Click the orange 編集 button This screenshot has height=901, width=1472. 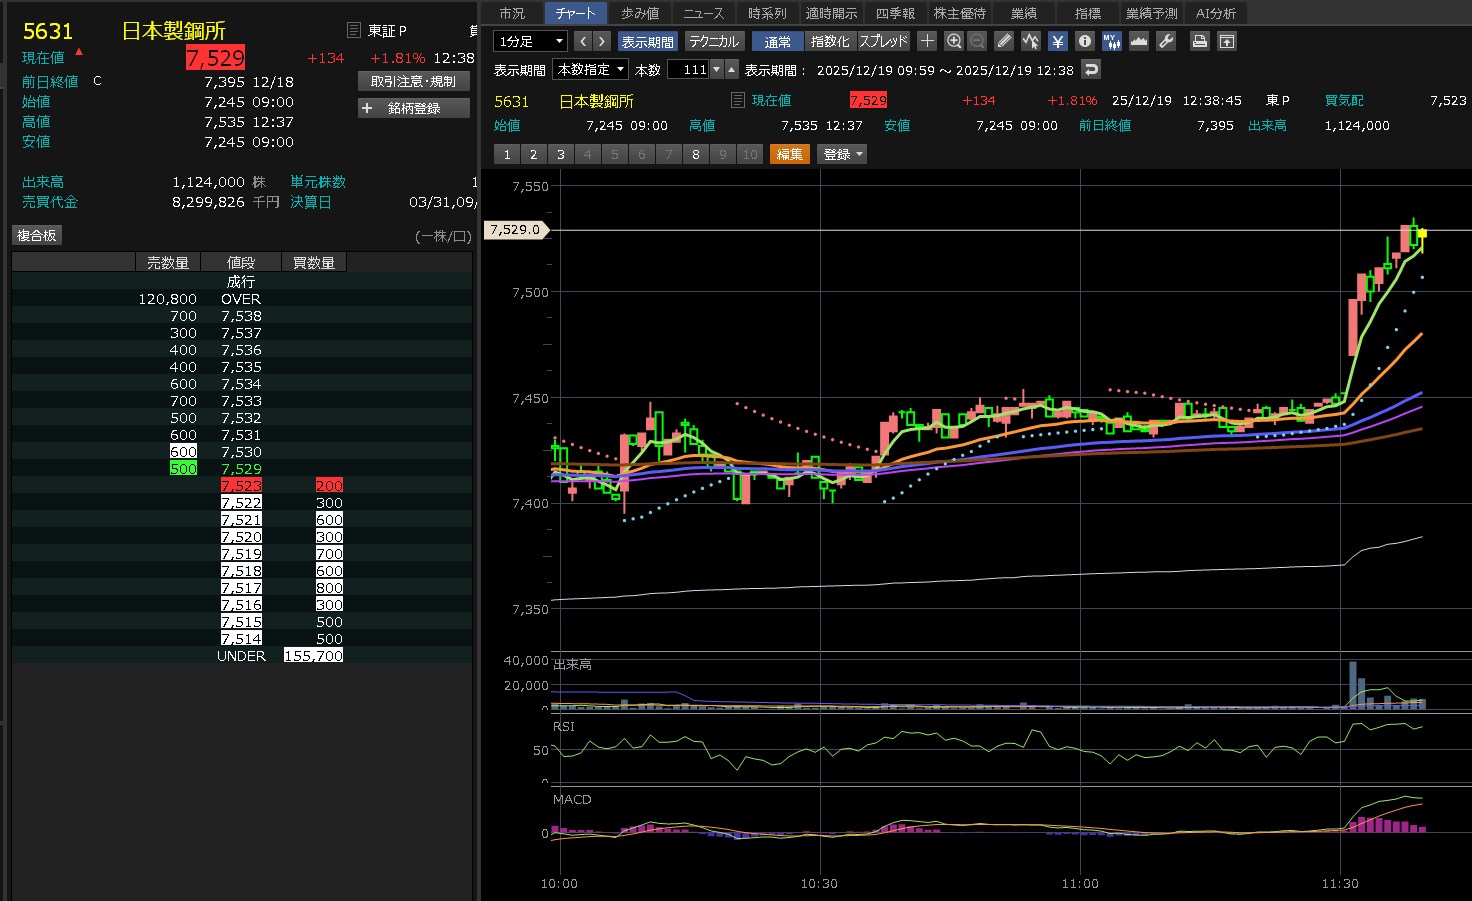pyautogui.click(x=789, y=154)
